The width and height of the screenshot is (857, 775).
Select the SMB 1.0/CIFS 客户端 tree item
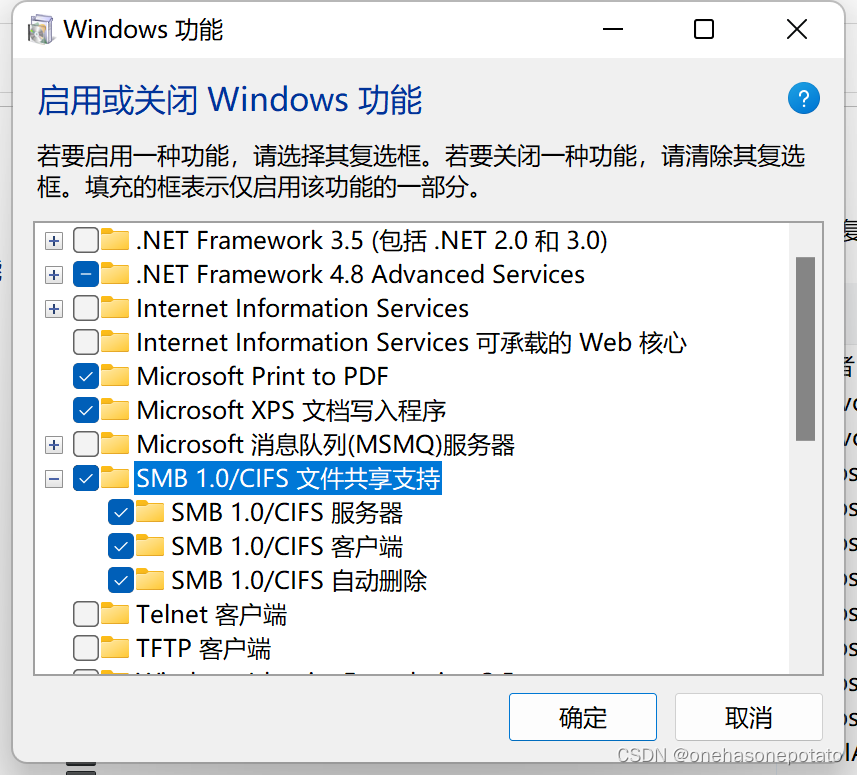287,547
